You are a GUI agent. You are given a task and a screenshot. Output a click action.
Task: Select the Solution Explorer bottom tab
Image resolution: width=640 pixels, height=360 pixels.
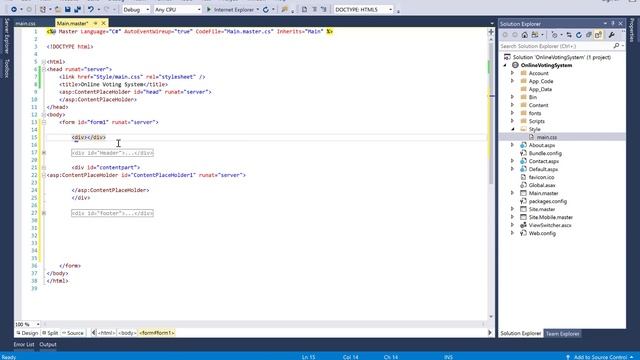pos(521,334)
